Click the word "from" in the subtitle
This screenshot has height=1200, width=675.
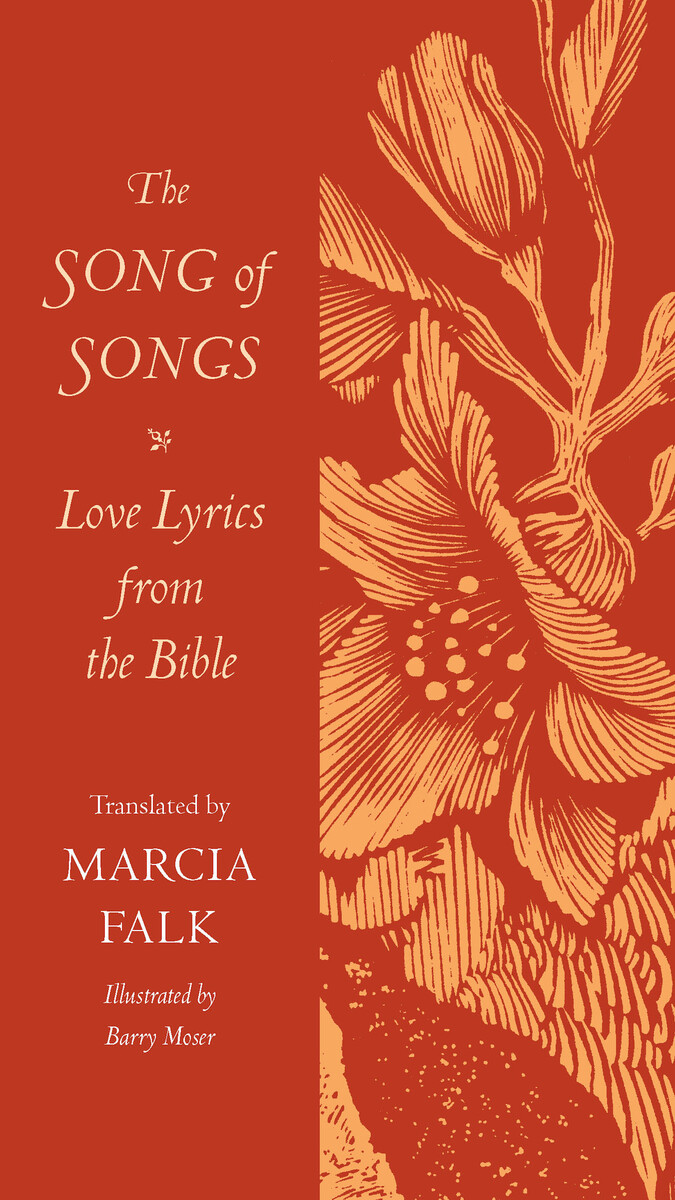tap(159, 588)
